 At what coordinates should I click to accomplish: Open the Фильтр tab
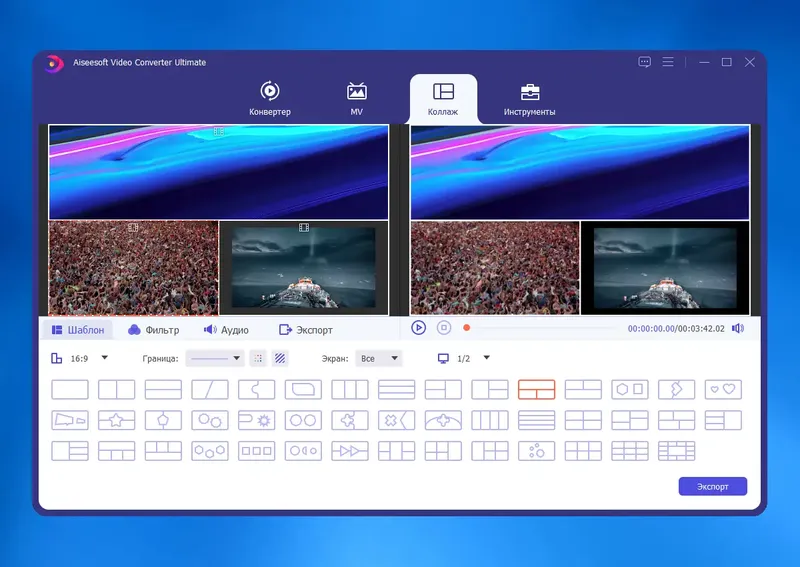point(154,330)
